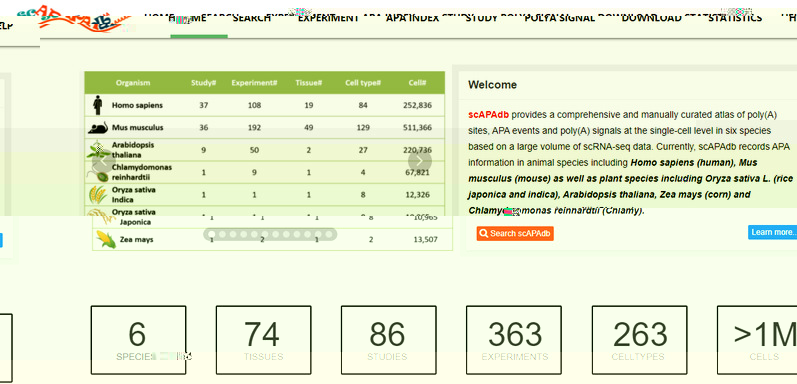Click the Welcome panel heading
The width and height of the screenshot is (797, 384).
(x=493, y=85)
